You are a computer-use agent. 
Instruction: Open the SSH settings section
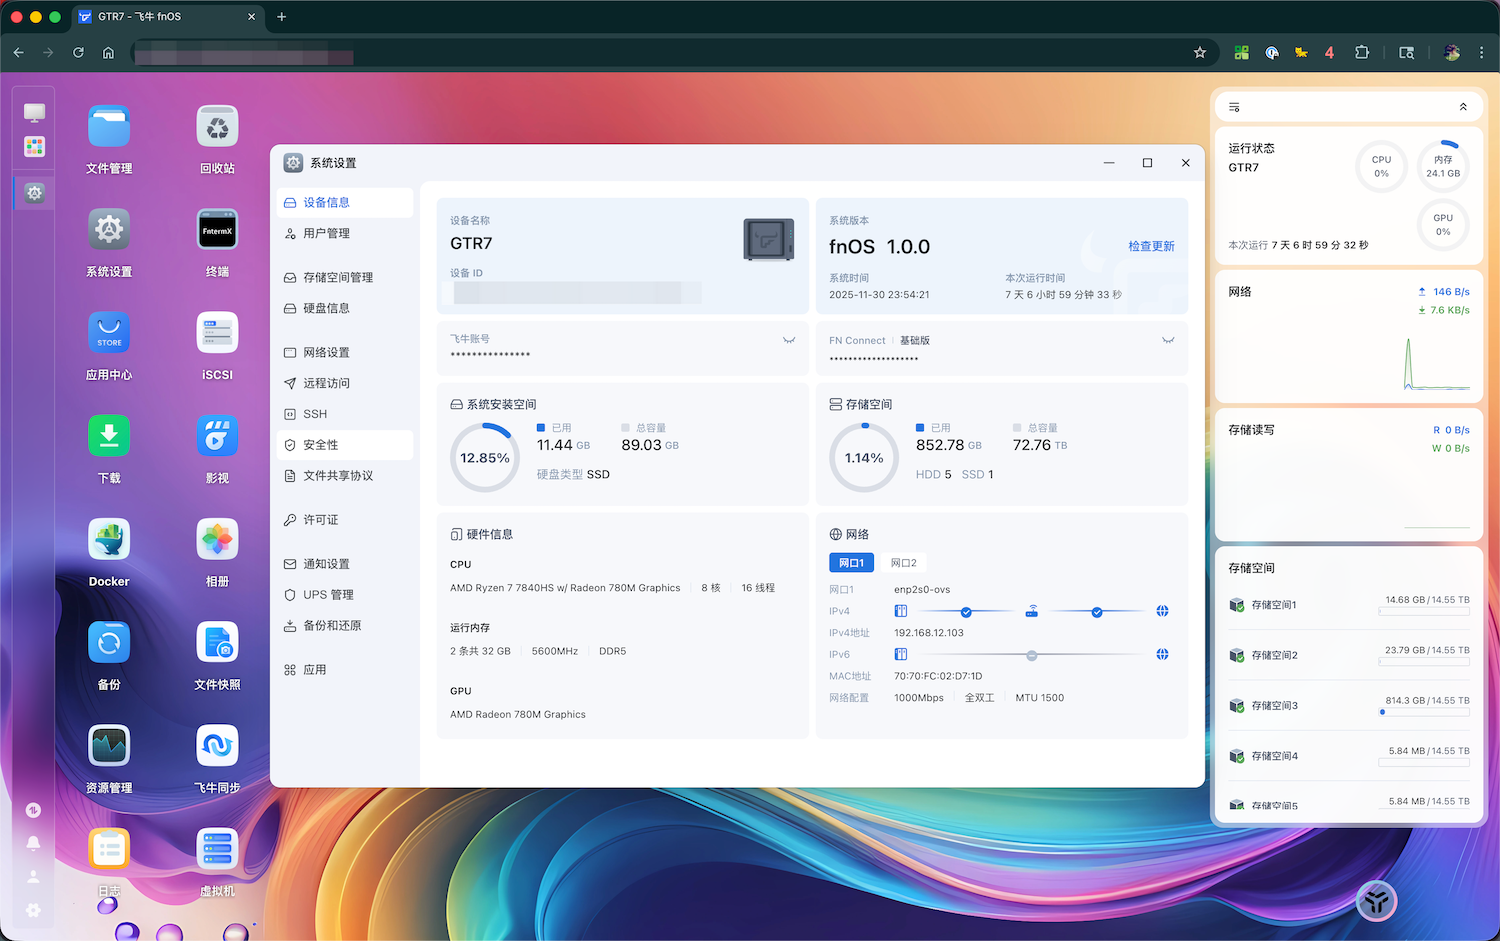345,414
